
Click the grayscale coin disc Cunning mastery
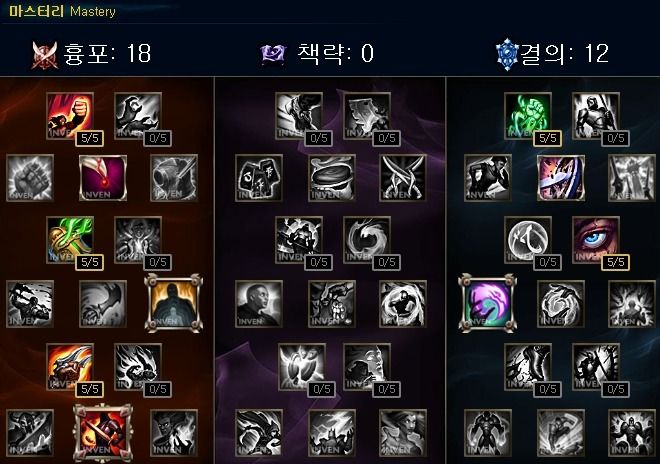point(332,178)
